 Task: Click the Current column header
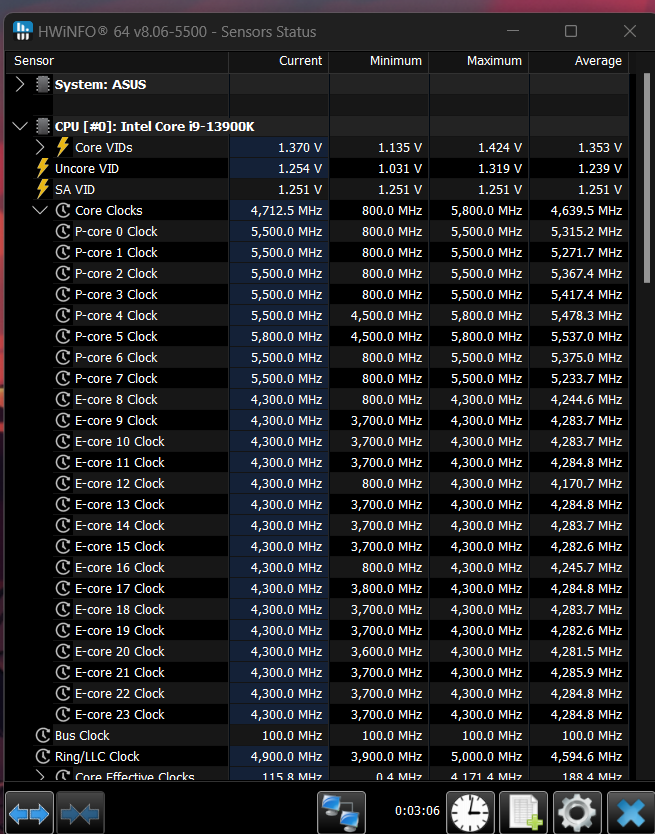[x=279, y=61]
